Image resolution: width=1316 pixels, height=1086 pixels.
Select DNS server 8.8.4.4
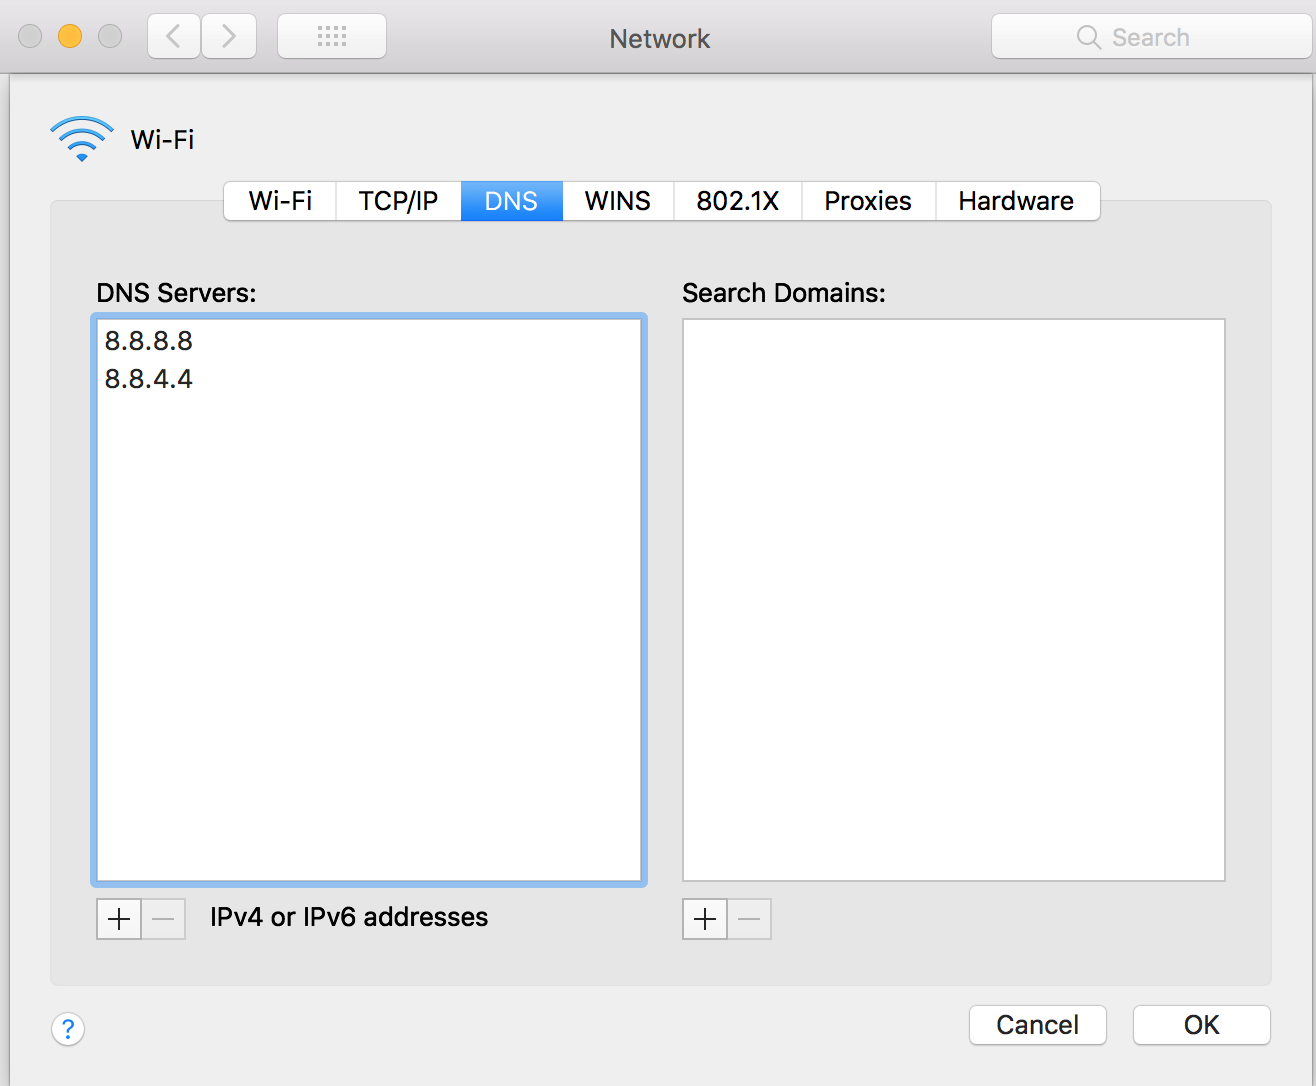(x=368, y=379)
